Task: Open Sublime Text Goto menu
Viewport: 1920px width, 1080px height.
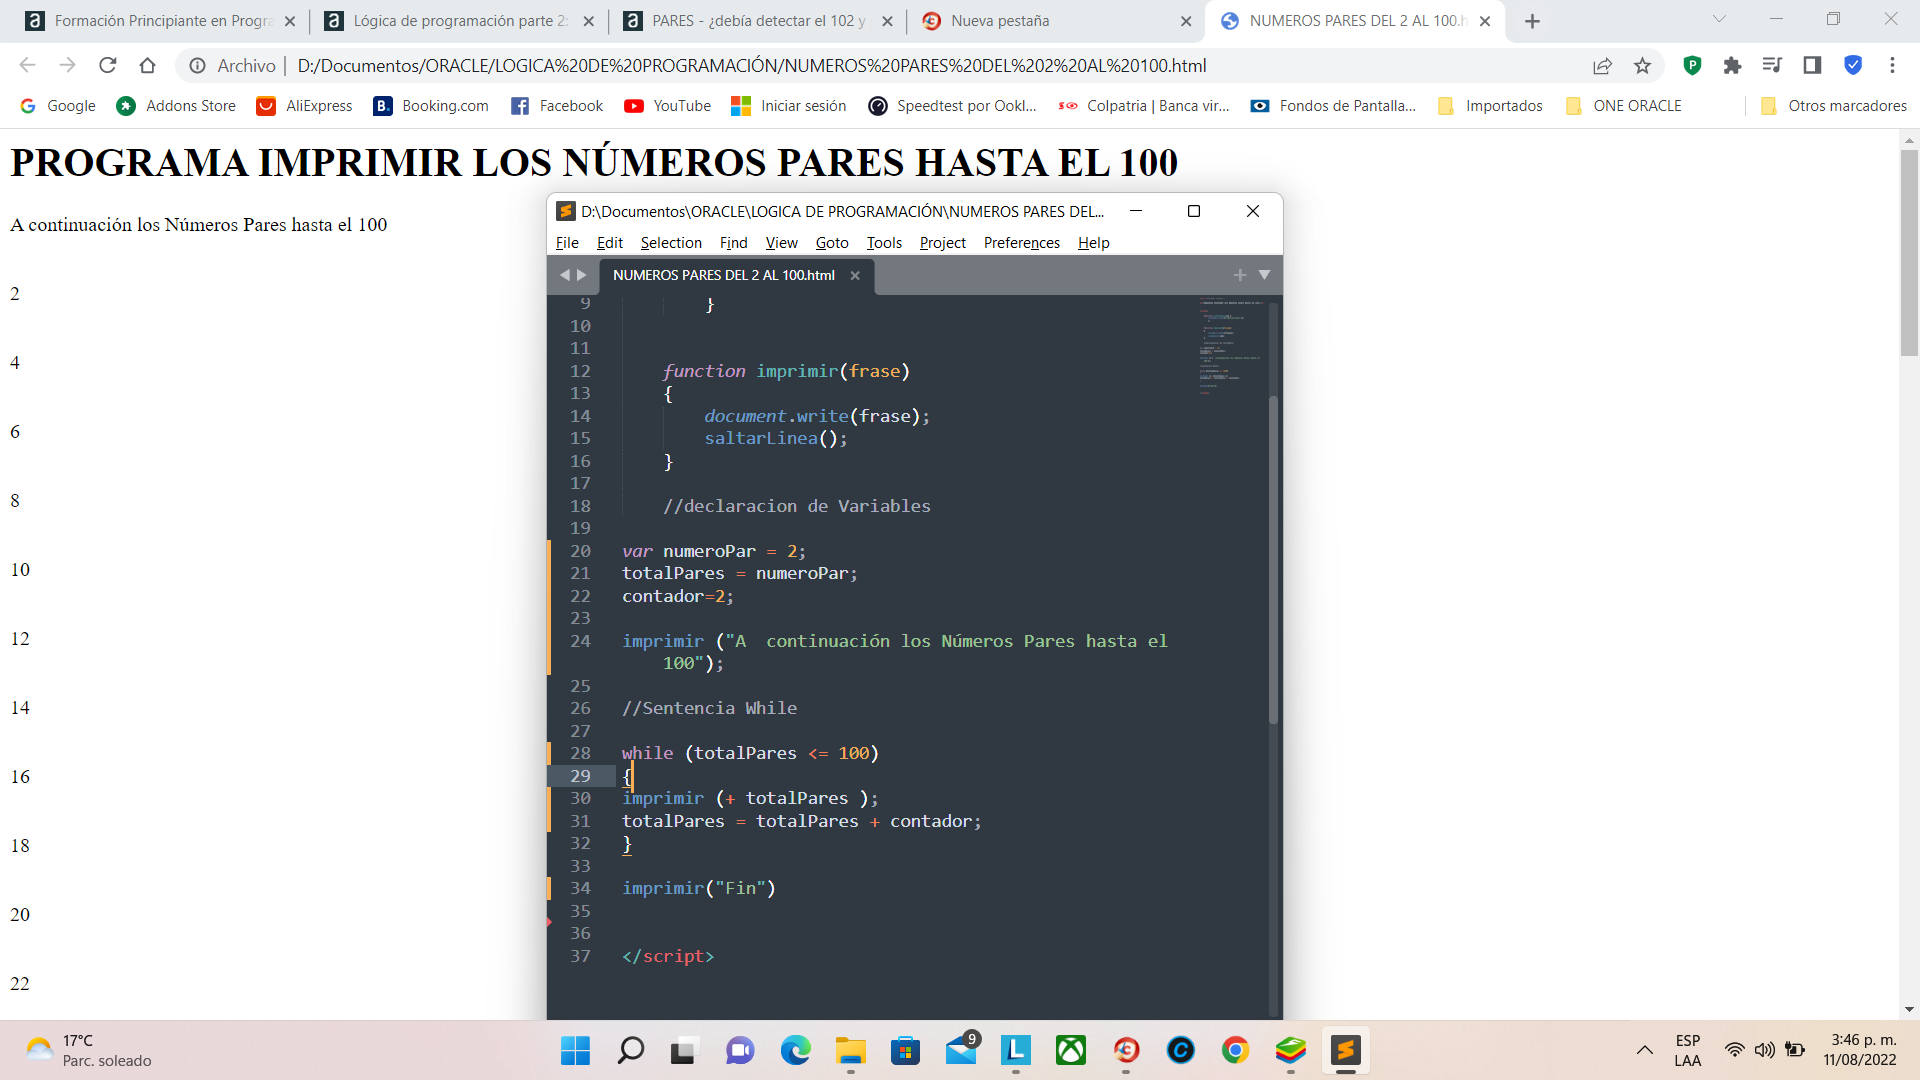Action: coord(831,243)
